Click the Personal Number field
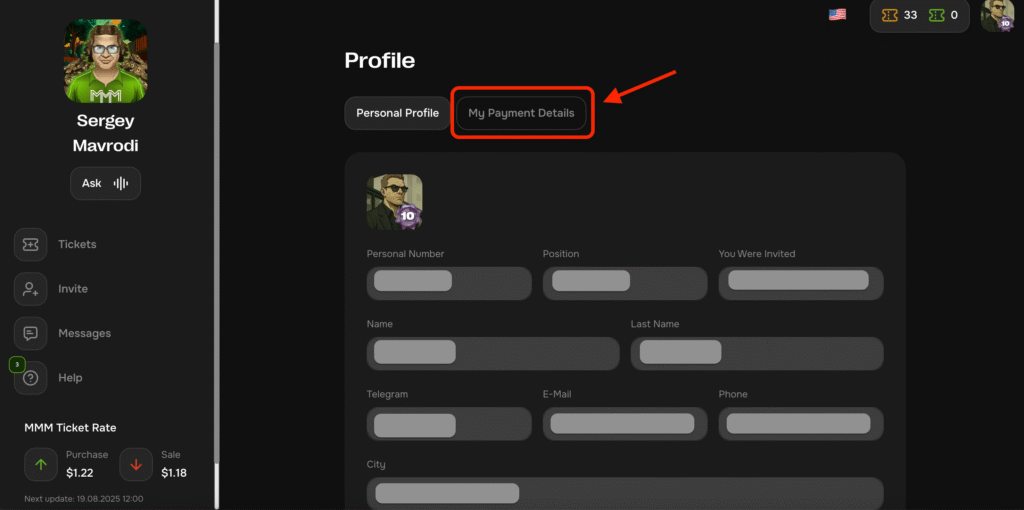This screenshot has height=510, width=1024. 449,282
